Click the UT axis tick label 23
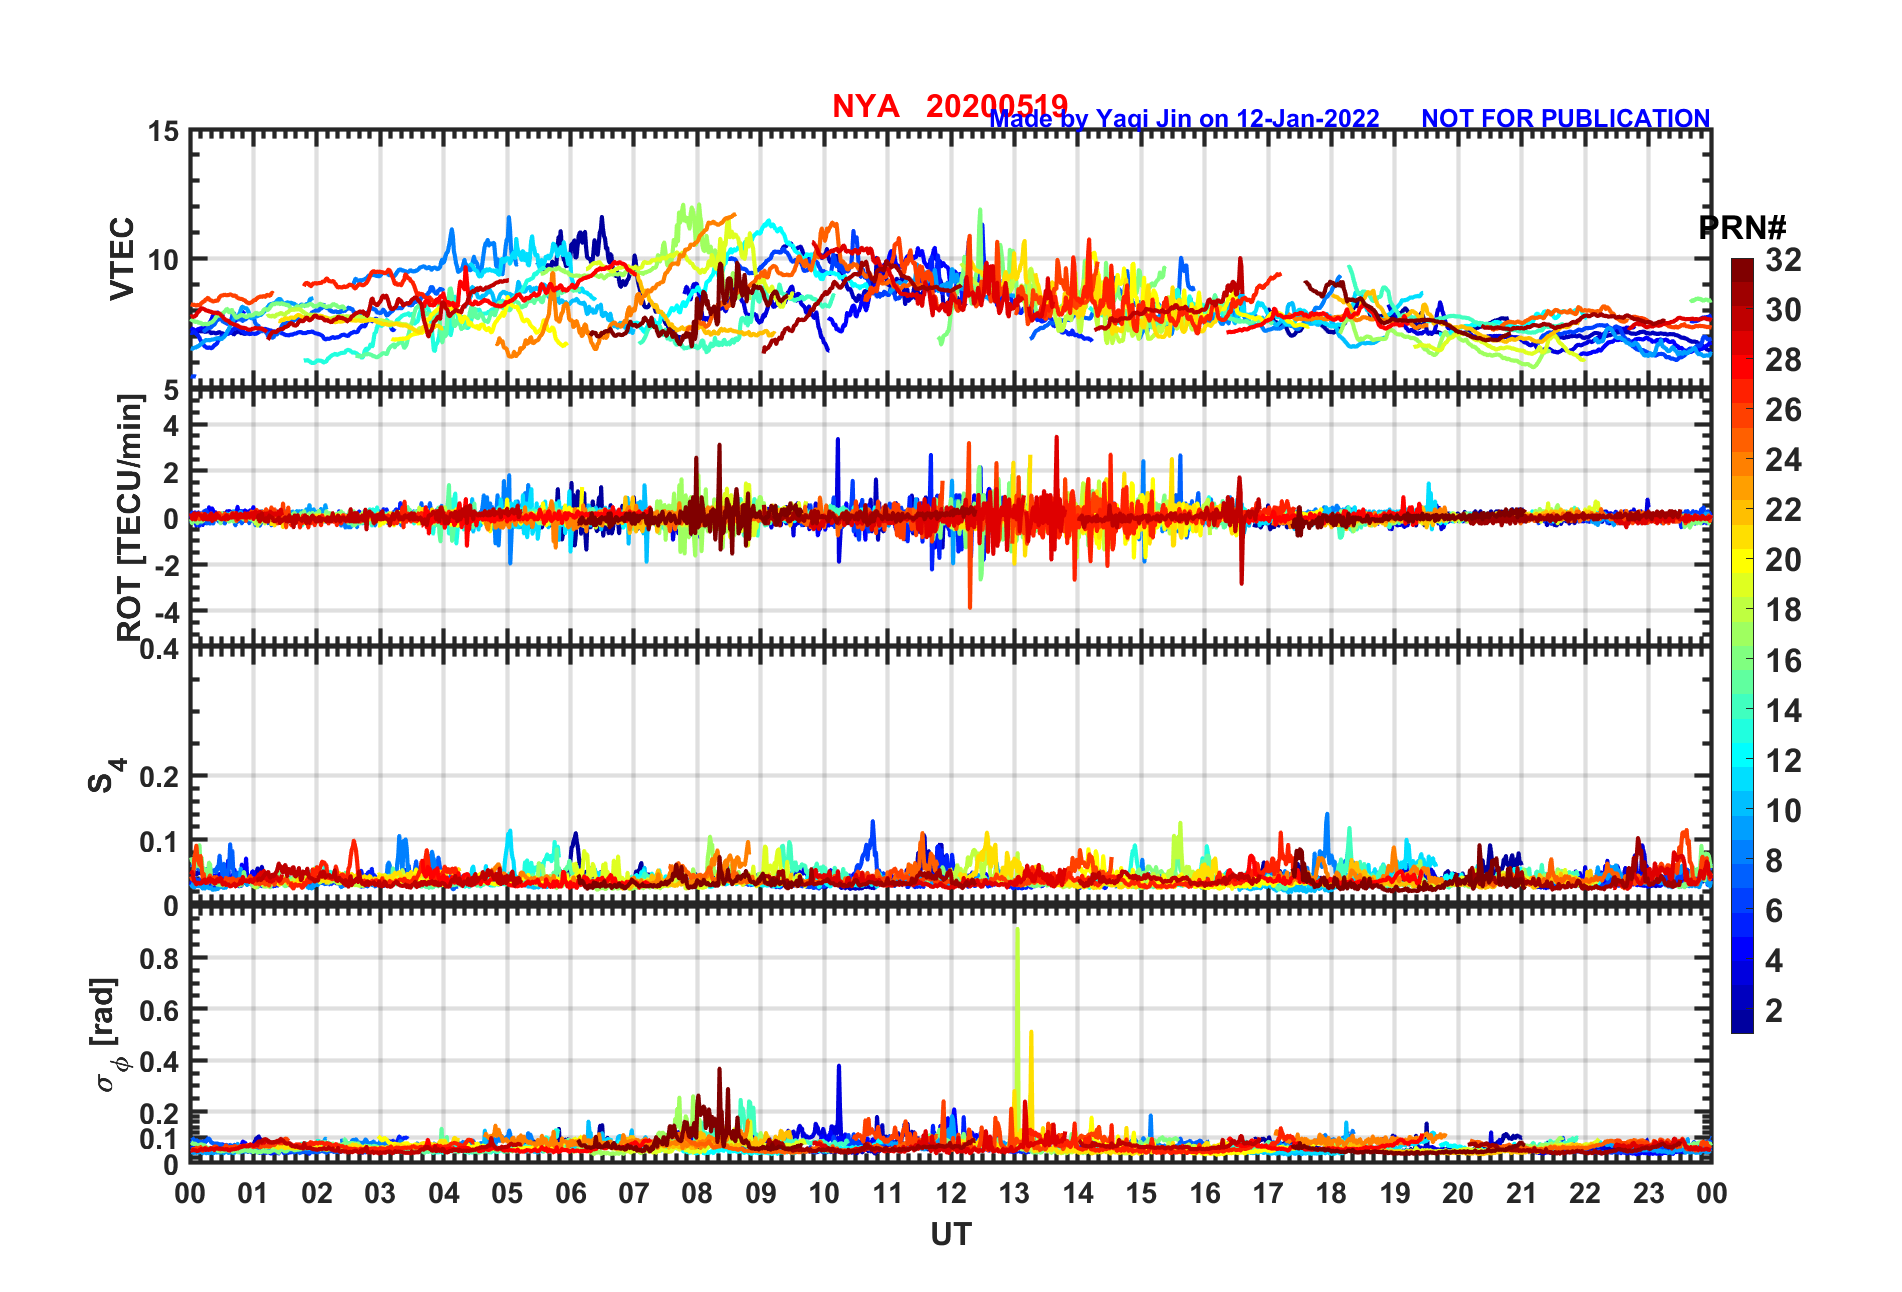Viewport: 1902px width, 1292px height. [1649, 1193]
